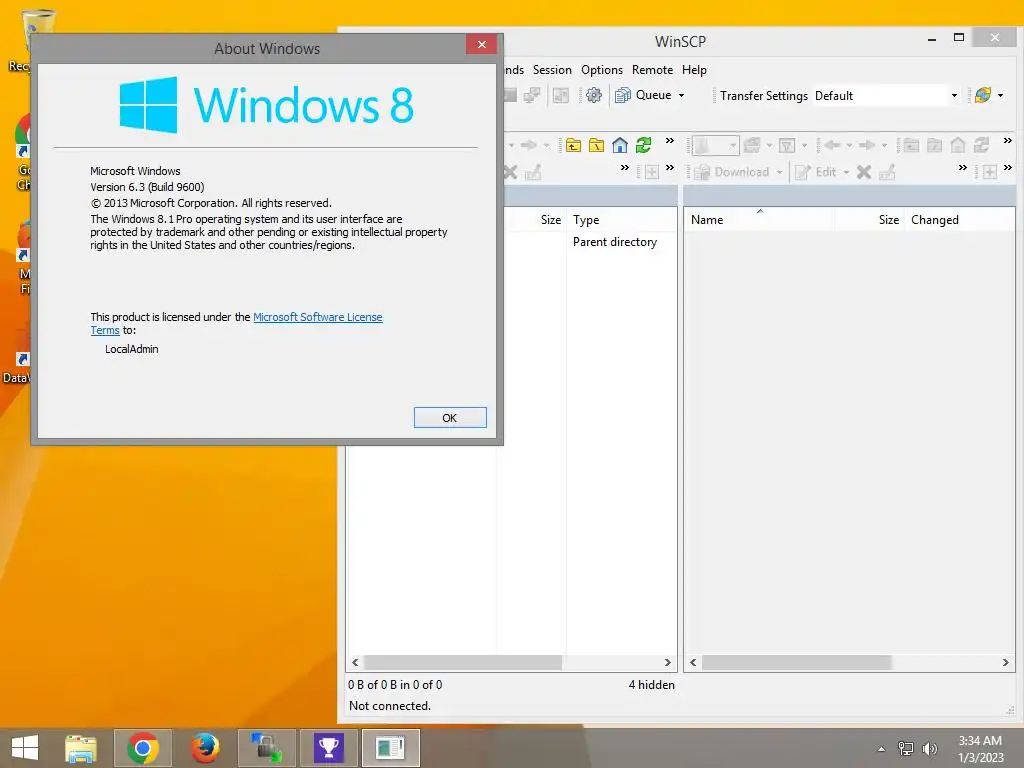This screenshot has width=1024, height=768.
Task: Refresh the local panel with green arrows
Action: click(643, 145)
